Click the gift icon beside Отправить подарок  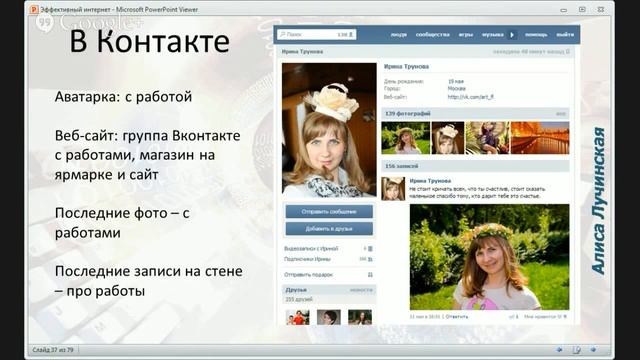370,275
